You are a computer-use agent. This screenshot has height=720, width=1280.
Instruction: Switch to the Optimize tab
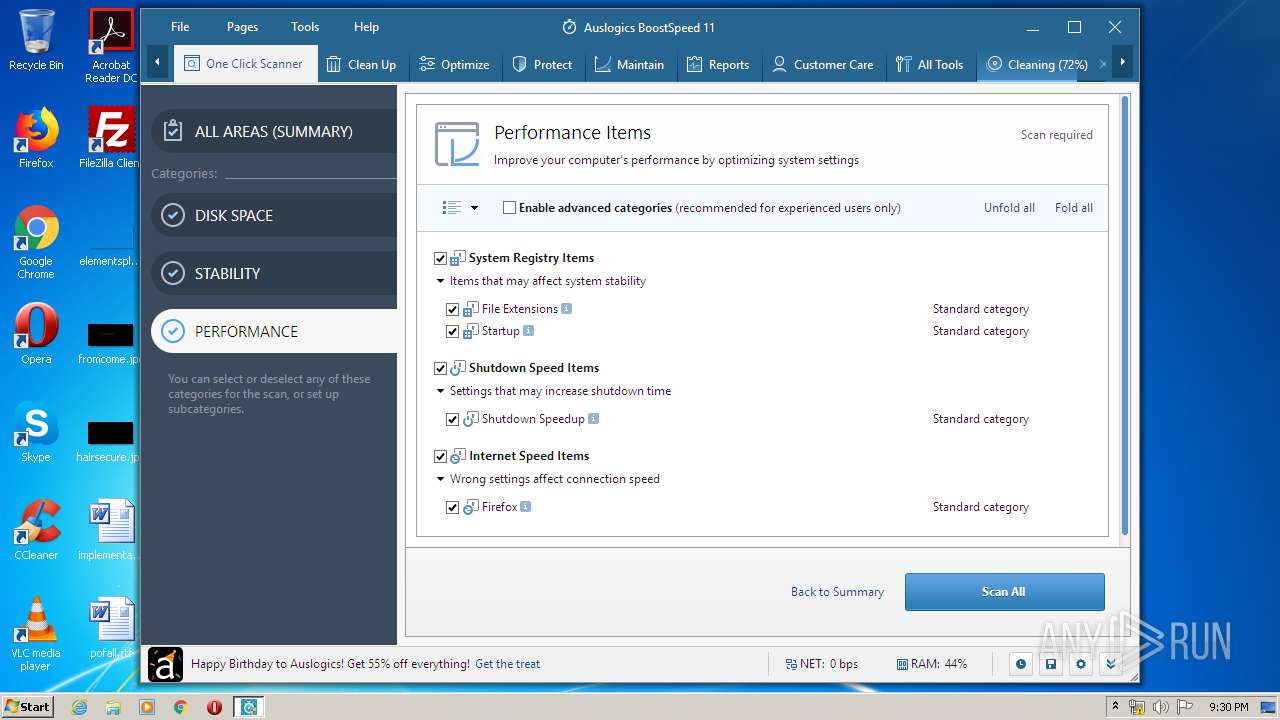pyautogui.click(x=454, y=64)
